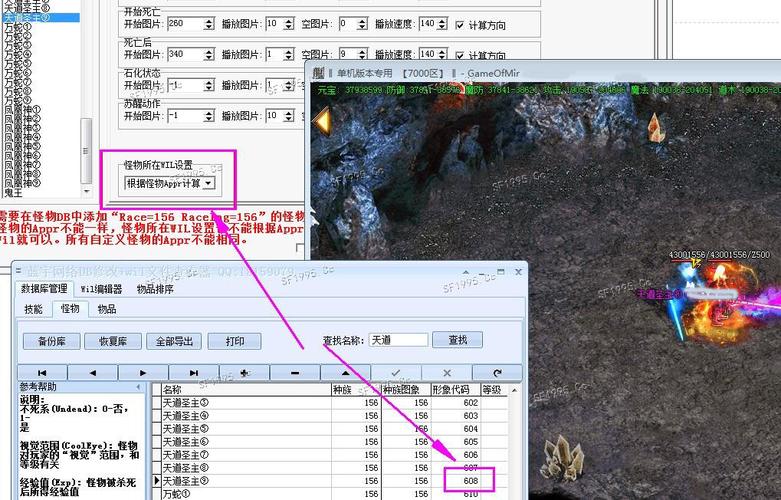Click spinner of 石化状态 开始图片 -1
Viewport: 781px width, 500px height.
(209, 85)
